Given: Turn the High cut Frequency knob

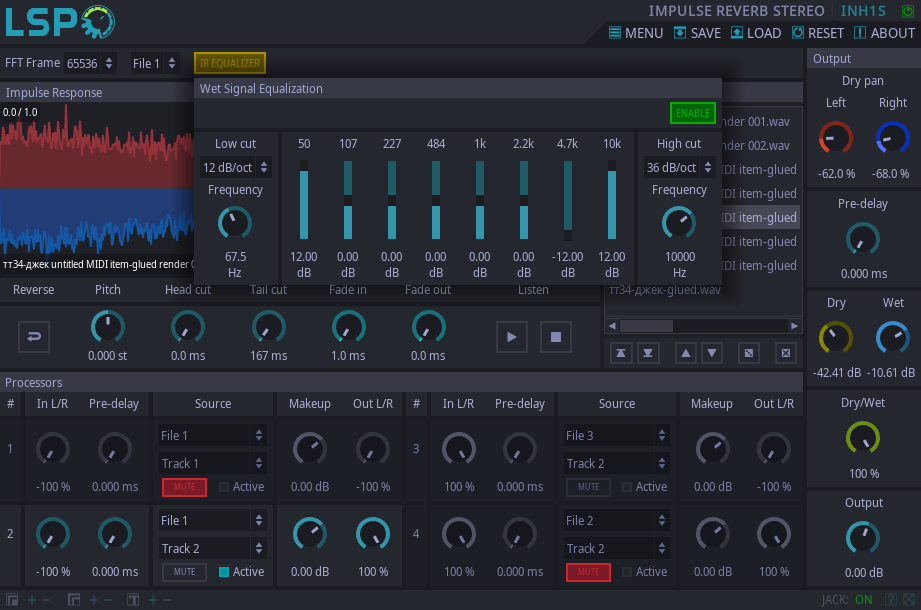Looking at the screenshot, I should click(x=679, y=223).
